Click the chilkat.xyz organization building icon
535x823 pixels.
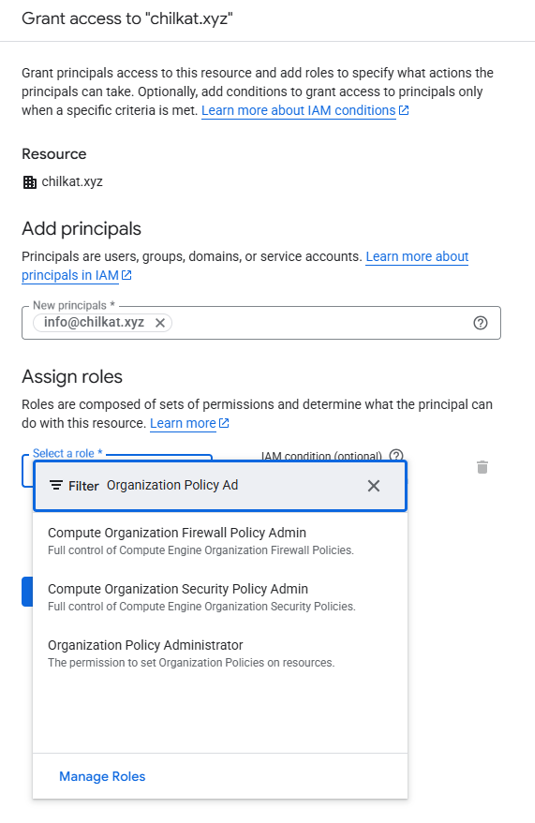(x=29, y=182)
